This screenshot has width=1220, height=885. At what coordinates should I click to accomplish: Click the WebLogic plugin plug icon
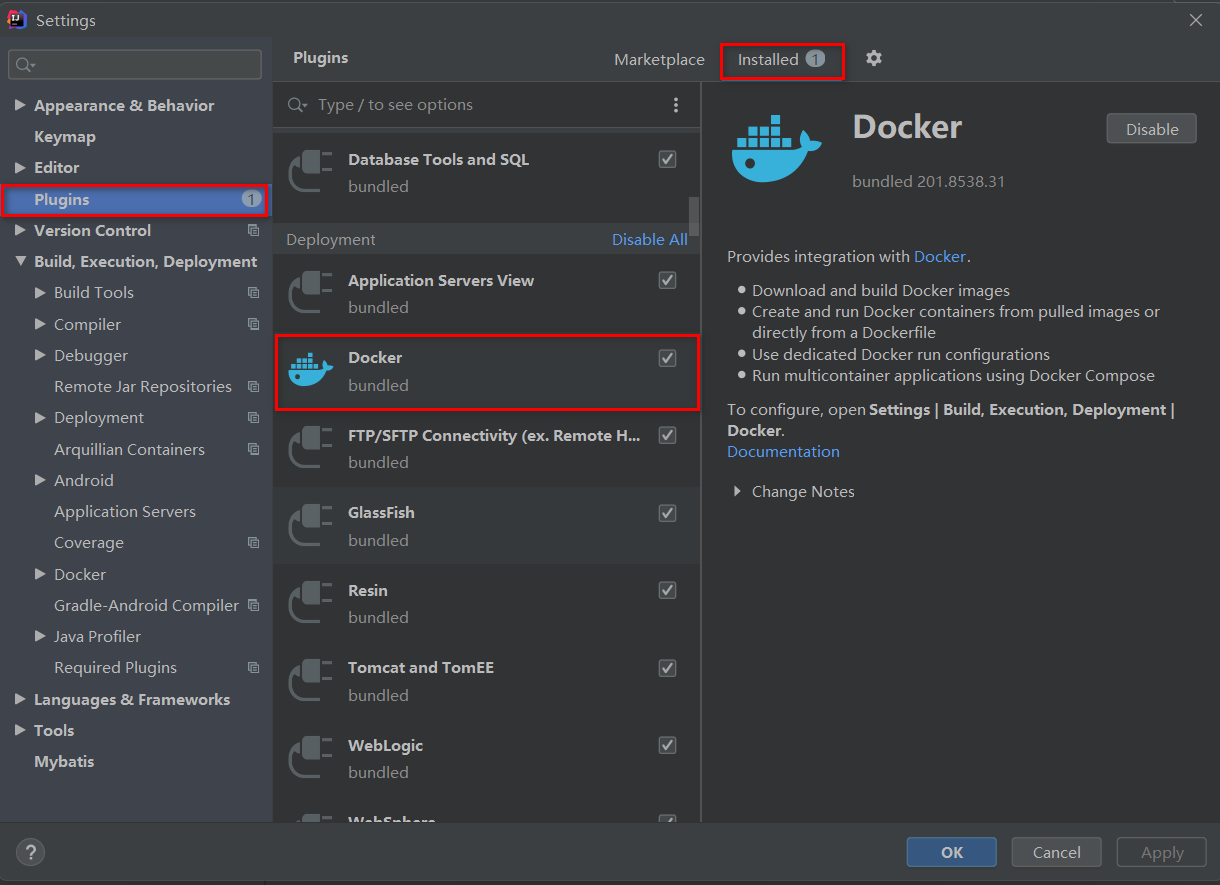tap(310, 758)
